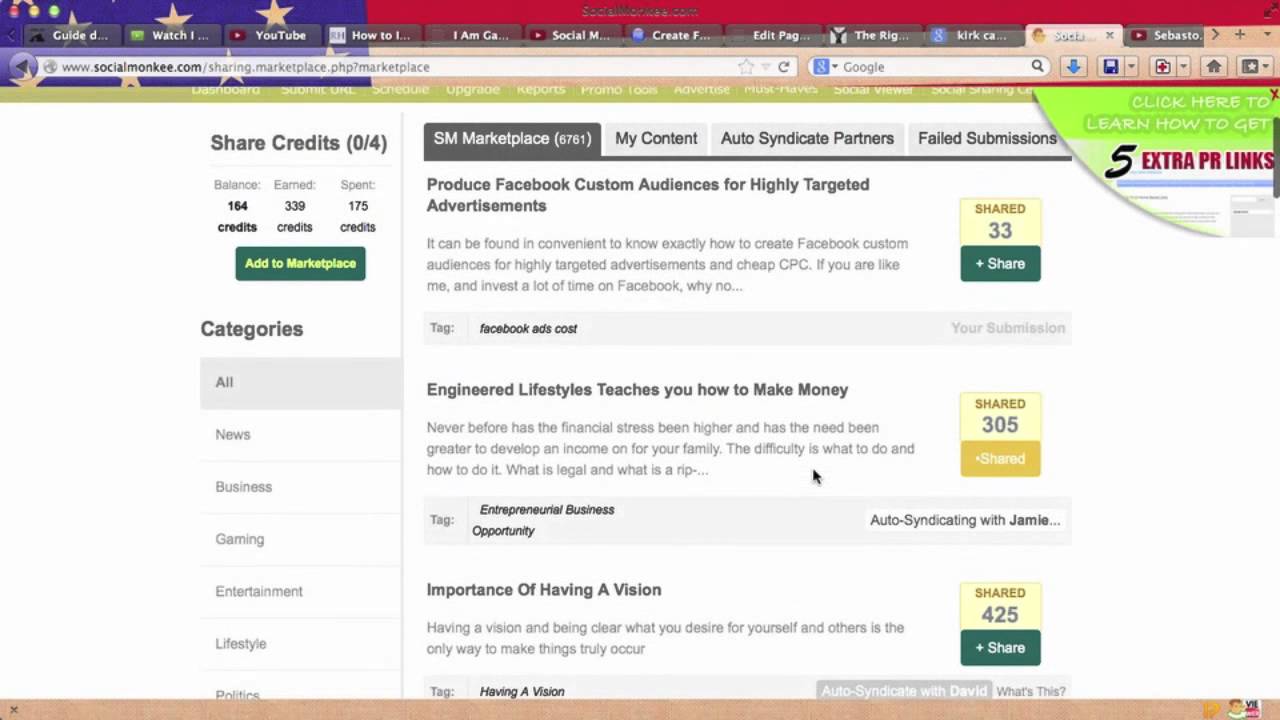Viewport: 1280px width, 720px height.
Task: Open the Auto Syndicate Partners tab
Action: [807, 139]
